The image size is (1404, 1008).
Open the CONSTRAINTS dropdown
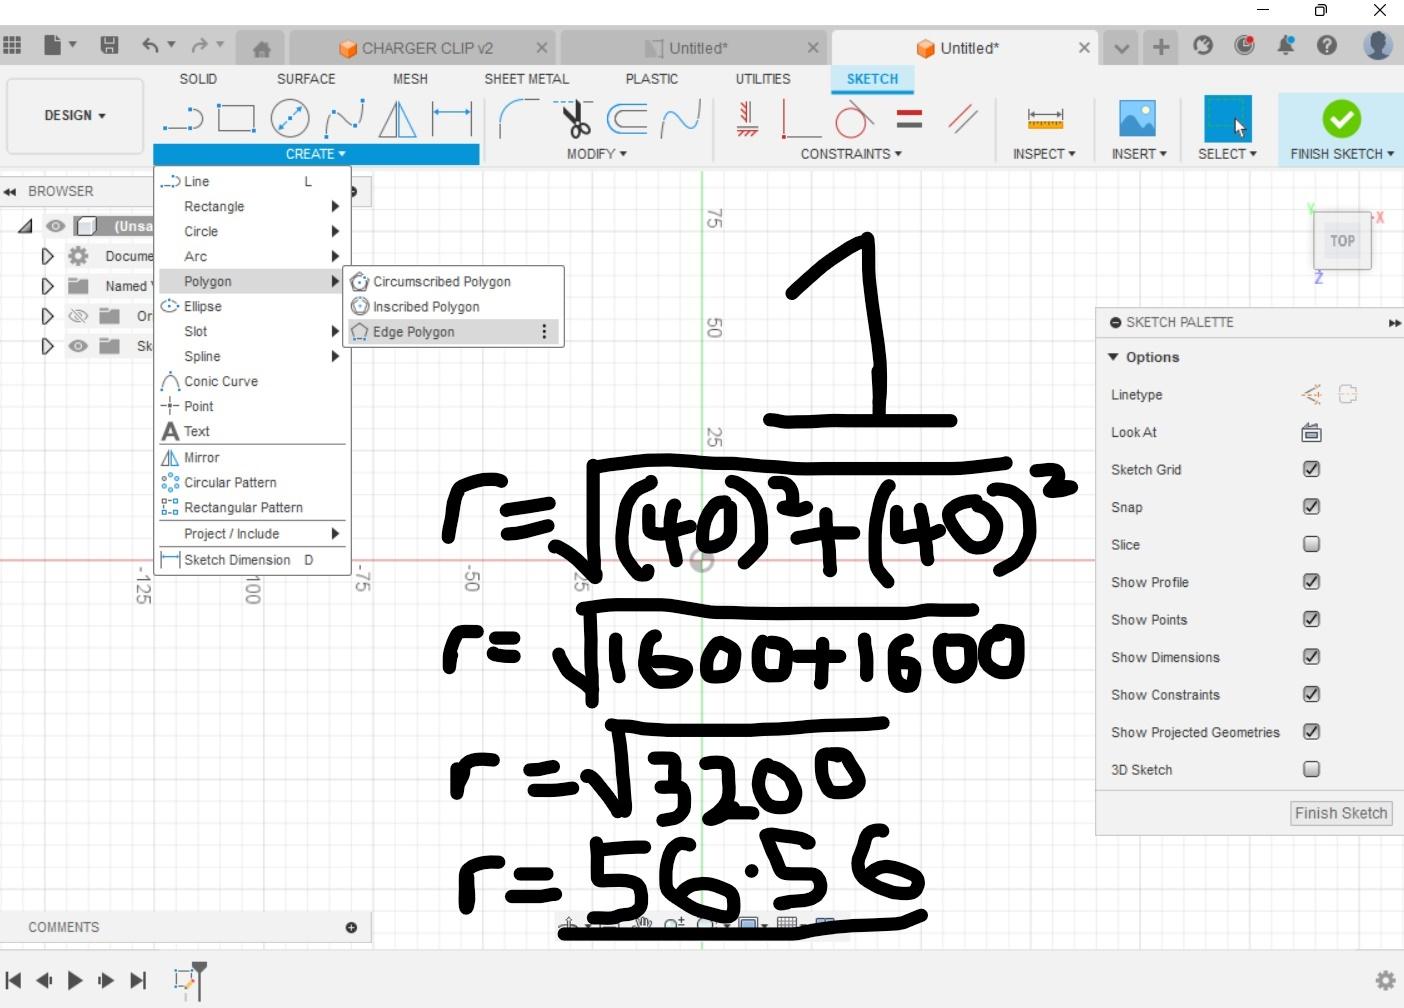point(849,154)
